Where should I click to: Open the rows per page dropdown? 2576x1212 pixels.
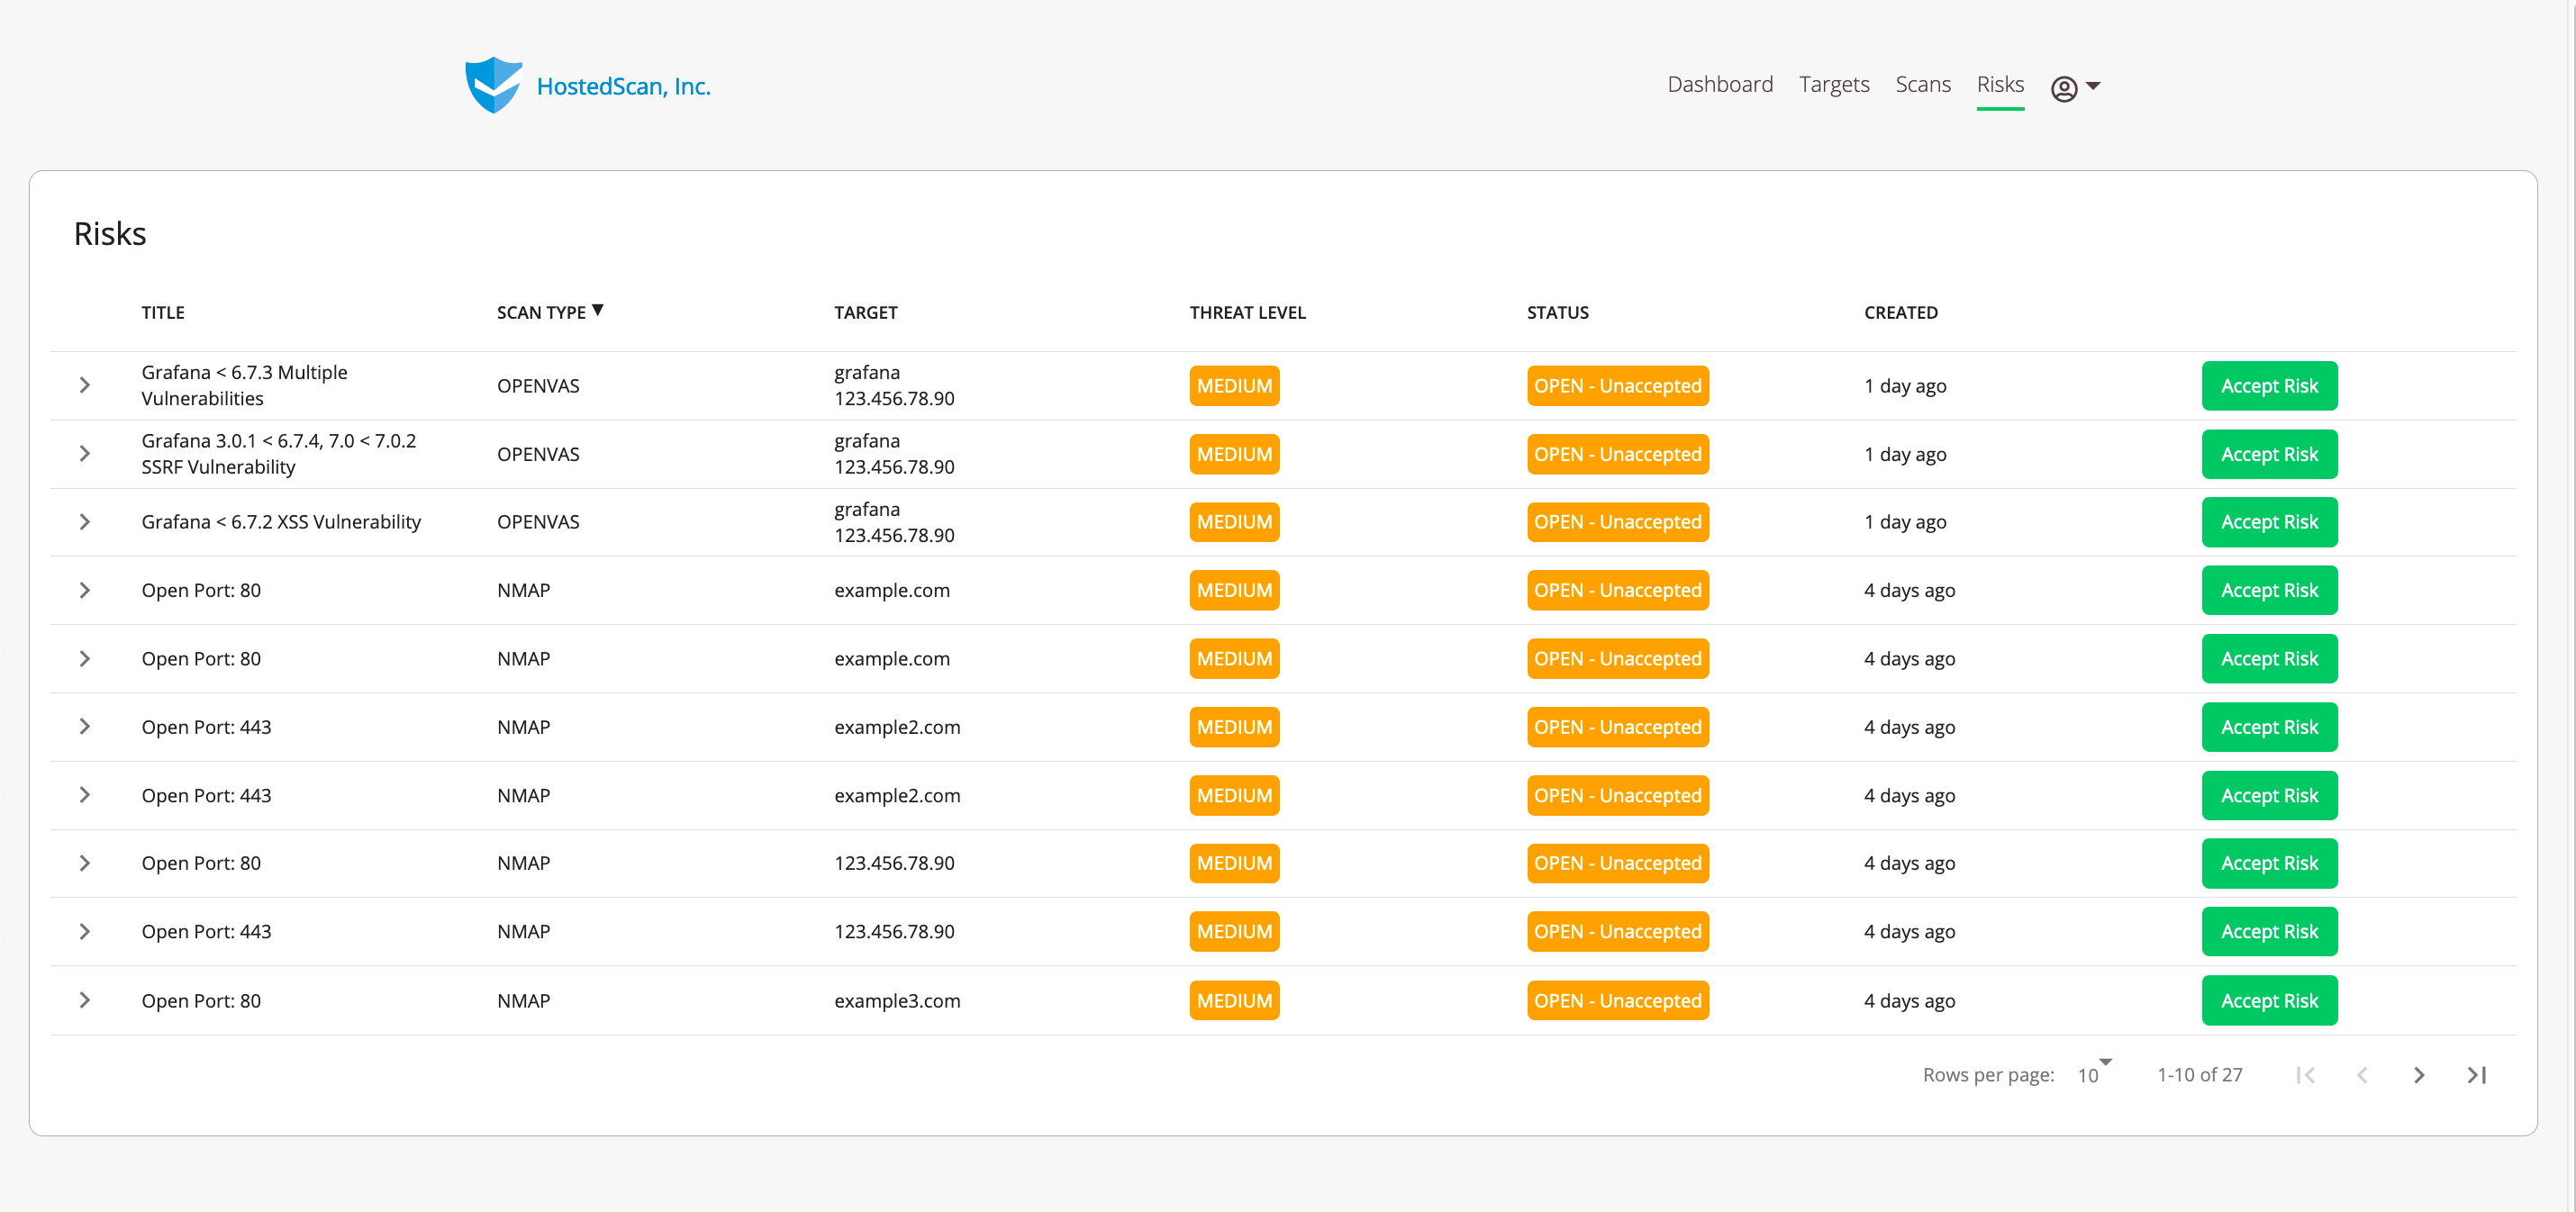[x=2094, y=1074]
